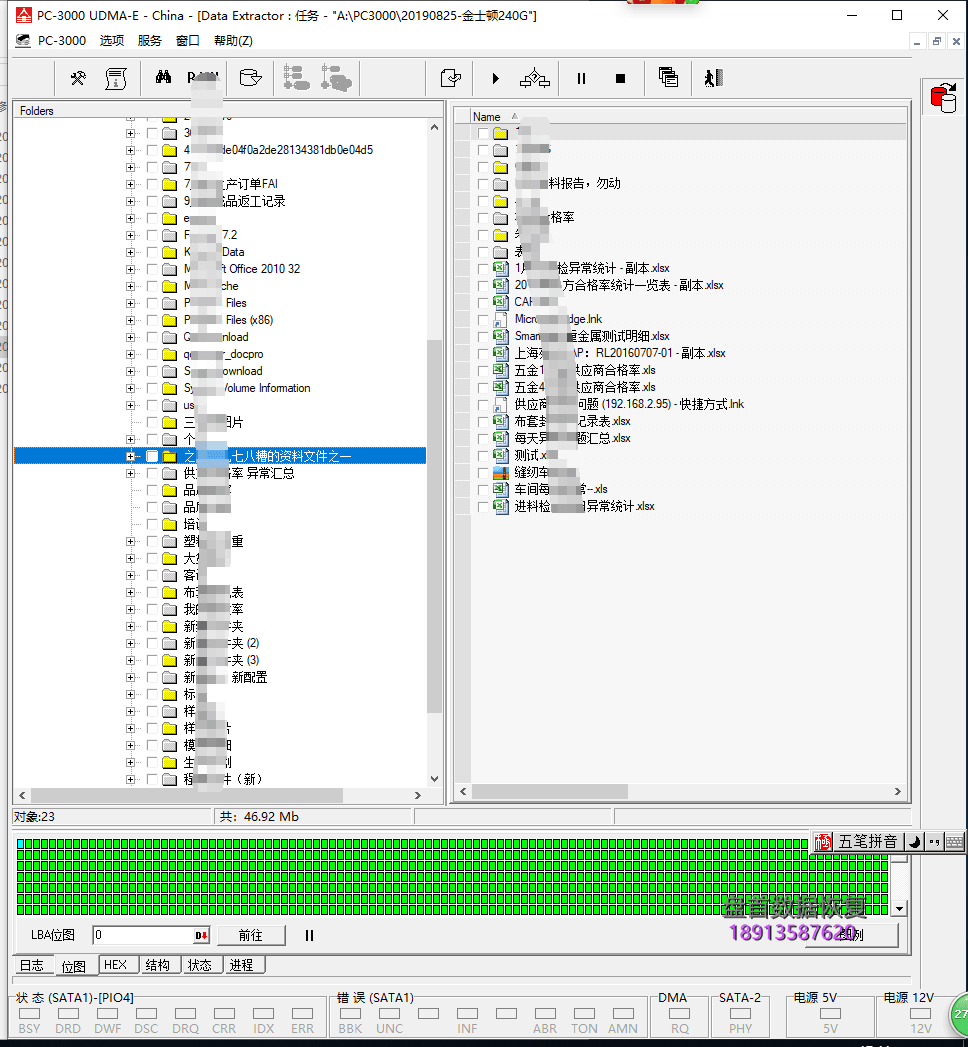Open the 帮助(Z) menu

[x=233, y=41]
